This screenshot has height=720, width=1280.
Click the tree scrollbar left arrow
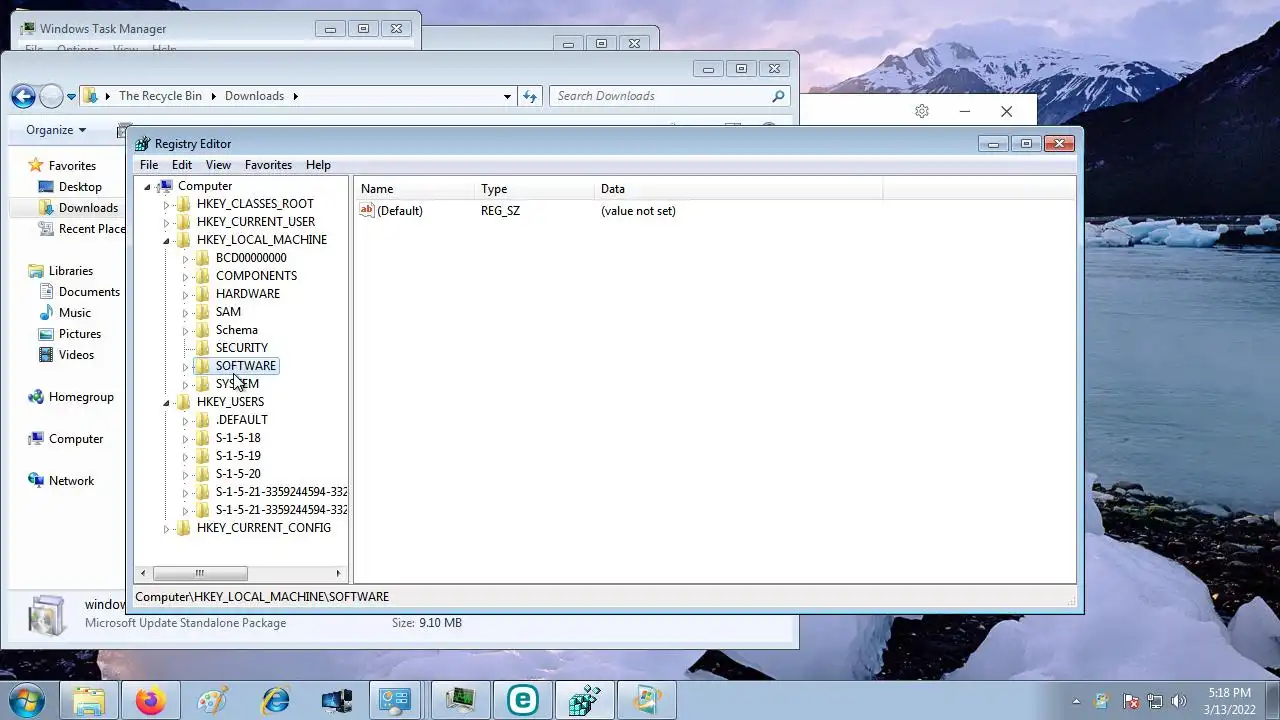(143, 573)
